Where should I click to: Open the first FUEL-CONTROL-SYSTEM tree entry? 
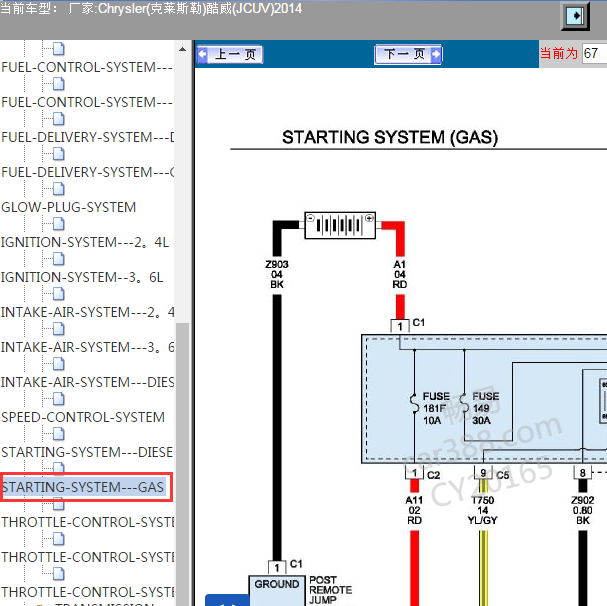coord(87,67)
